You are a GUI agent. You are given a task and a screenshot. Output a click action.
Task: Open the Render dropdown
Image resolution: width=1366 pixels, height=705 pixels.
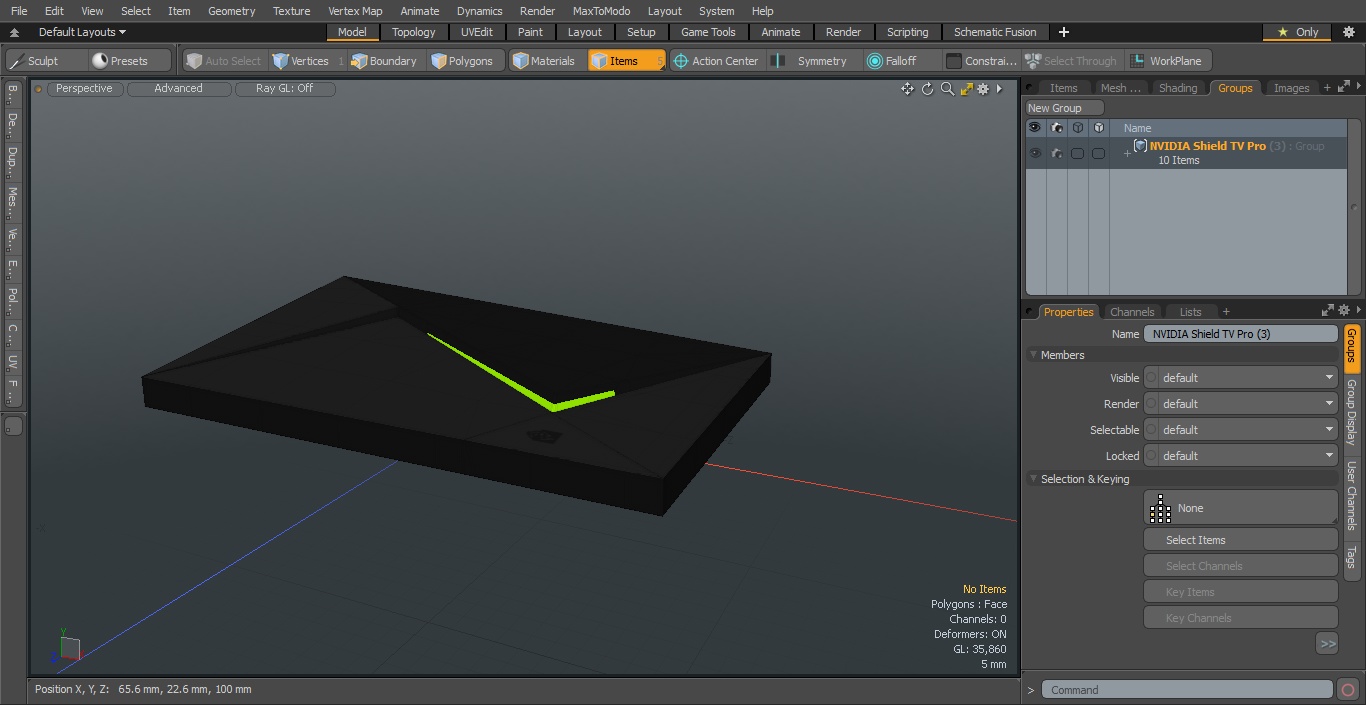[x=1240, y=404]
